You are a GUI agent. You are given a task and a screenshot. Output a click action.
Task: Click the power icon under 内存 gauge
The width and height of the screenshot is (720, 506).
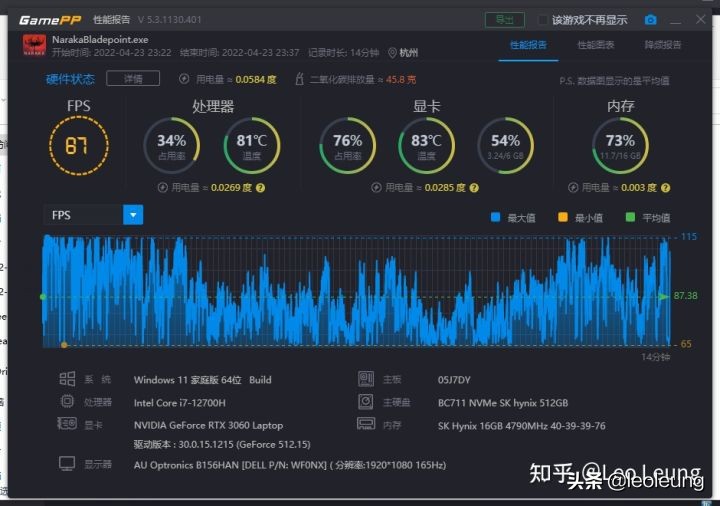(573, 187)
